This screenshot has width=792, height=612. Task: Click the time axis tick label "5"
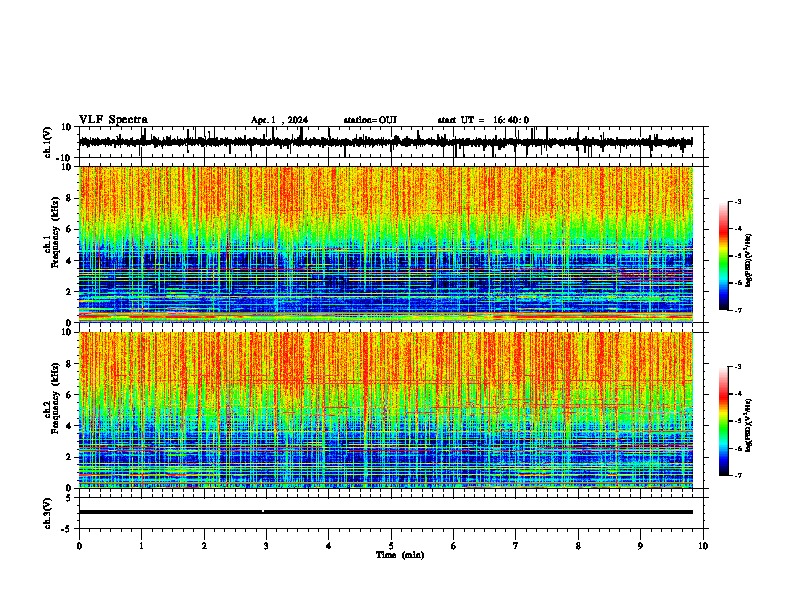click(391, 546)
